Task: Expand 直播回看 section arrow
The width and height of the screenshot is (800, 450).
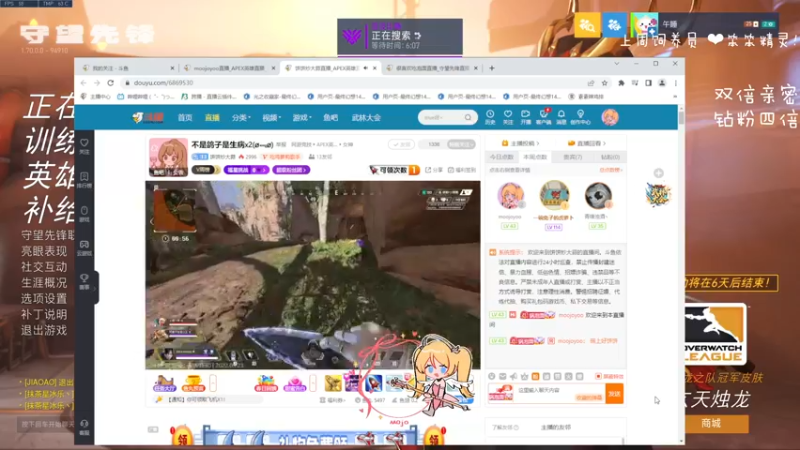Action: click(604, 143)
